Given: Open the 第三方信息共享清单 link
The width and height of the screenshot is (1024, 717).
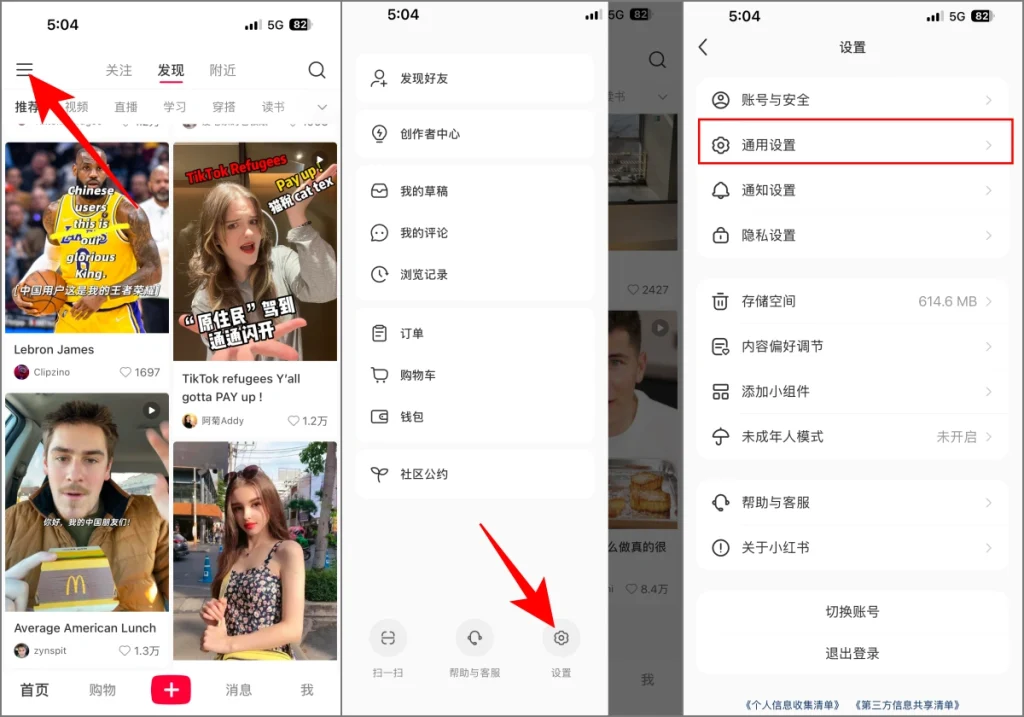Looking at the screenshot, I should (907, 705).
